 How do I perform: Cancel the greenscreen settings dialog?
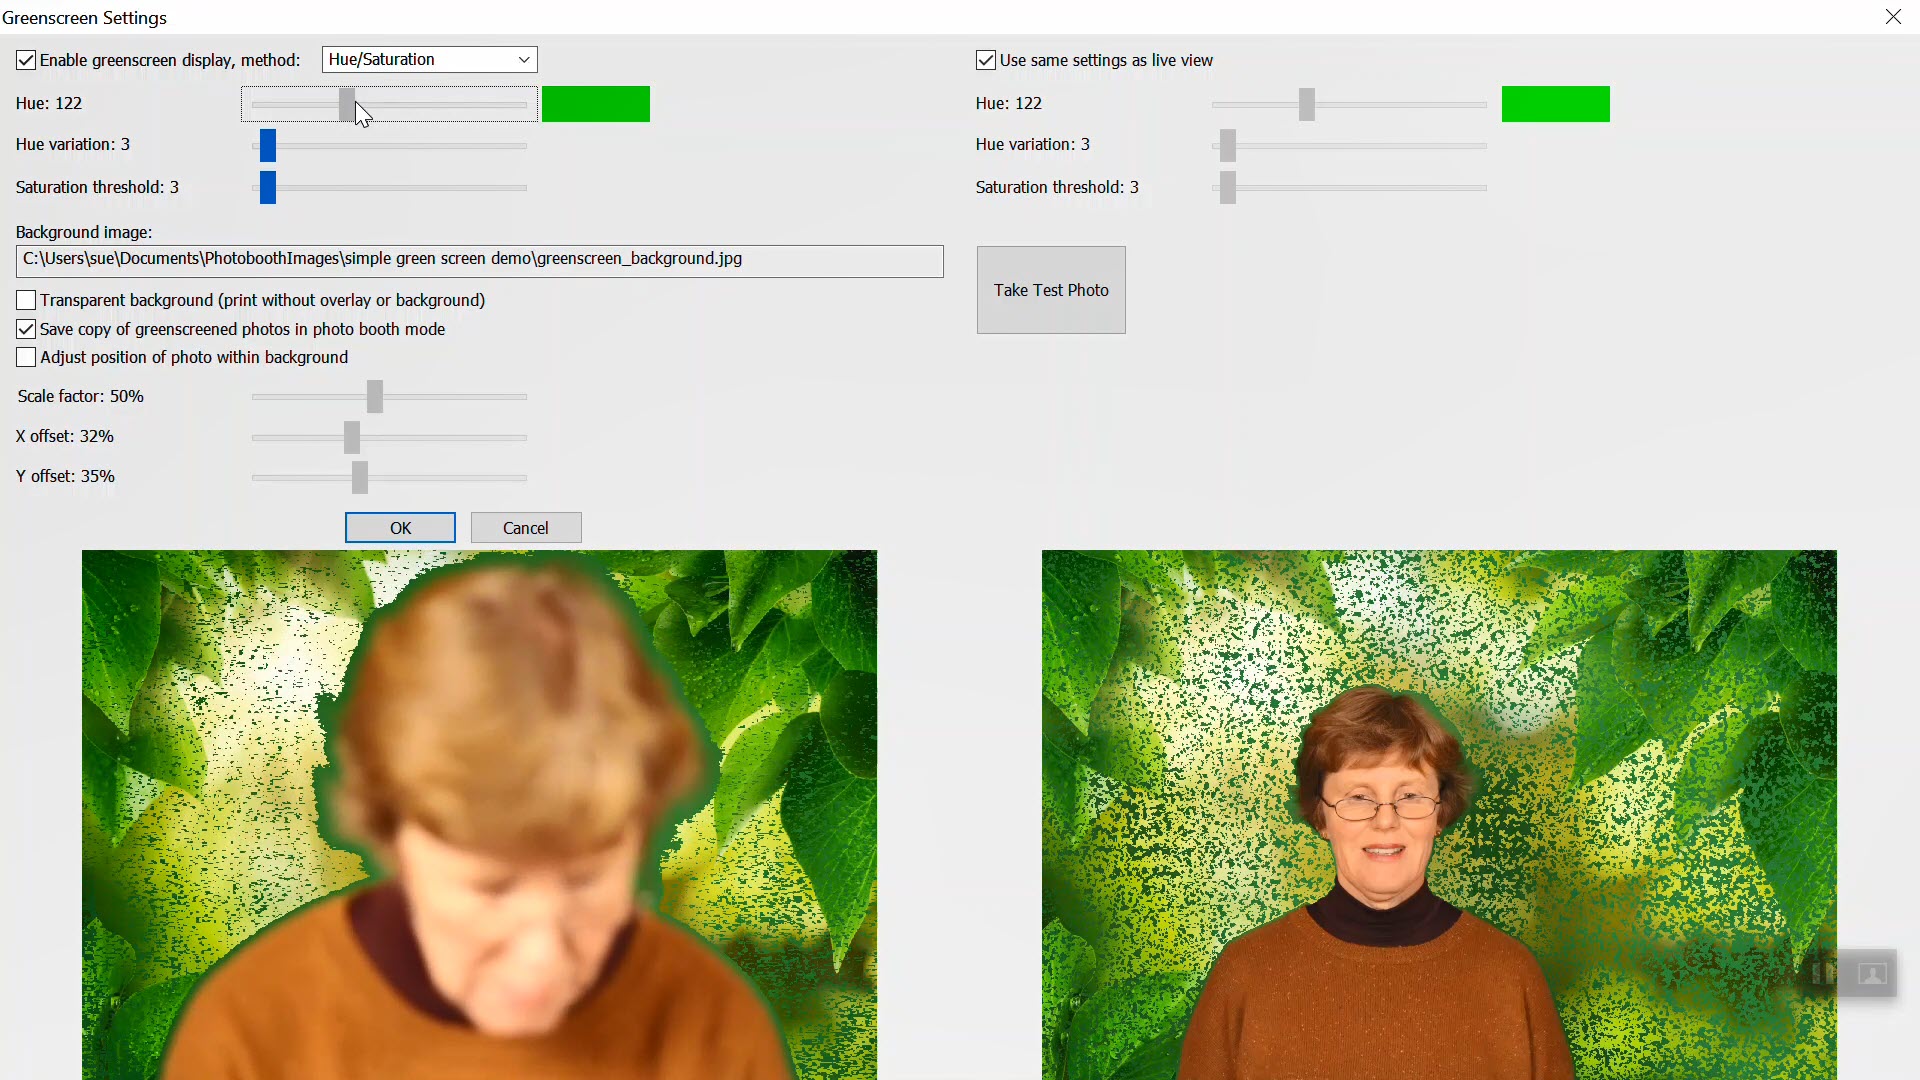click(x=526, y=528)
